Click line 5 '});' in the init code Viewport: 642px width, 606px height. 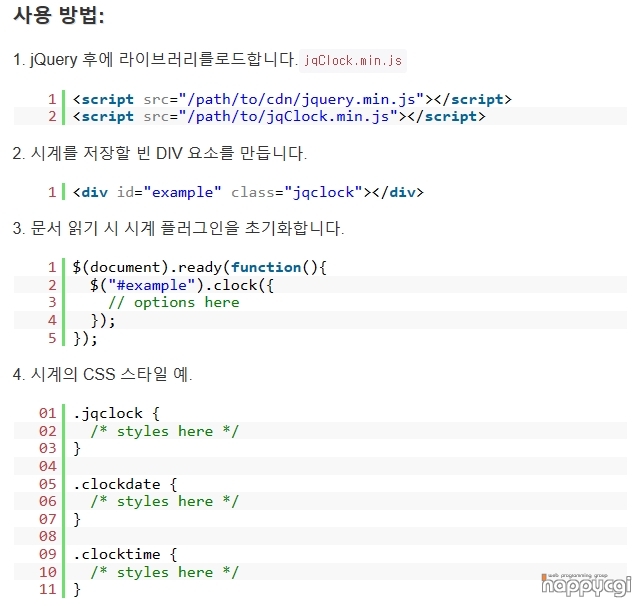pos(85,338)
